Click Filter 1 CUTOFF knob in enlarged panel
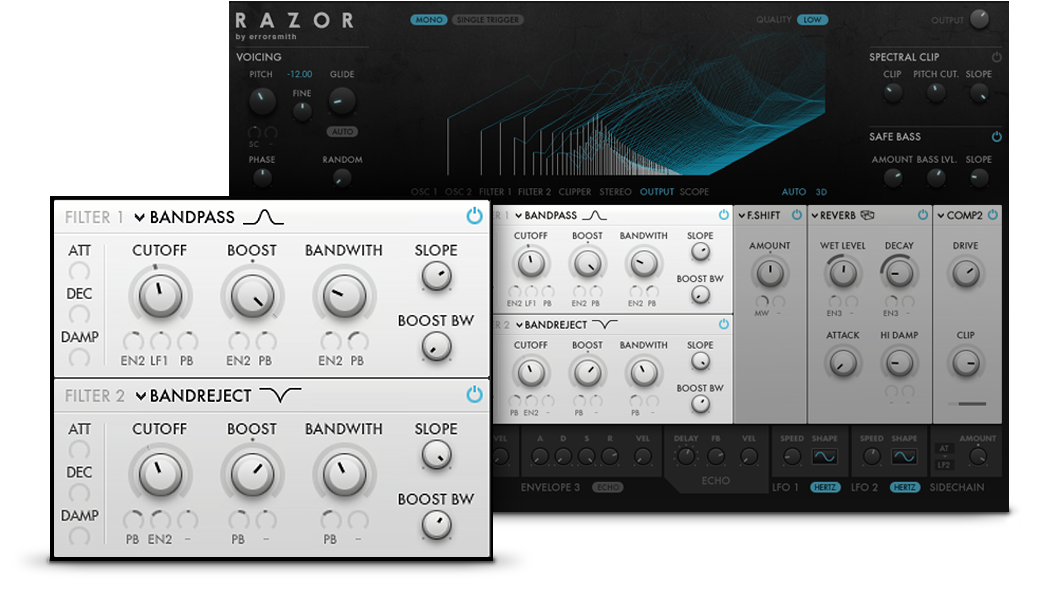The image size is (1040, 600). coord(160,296)
